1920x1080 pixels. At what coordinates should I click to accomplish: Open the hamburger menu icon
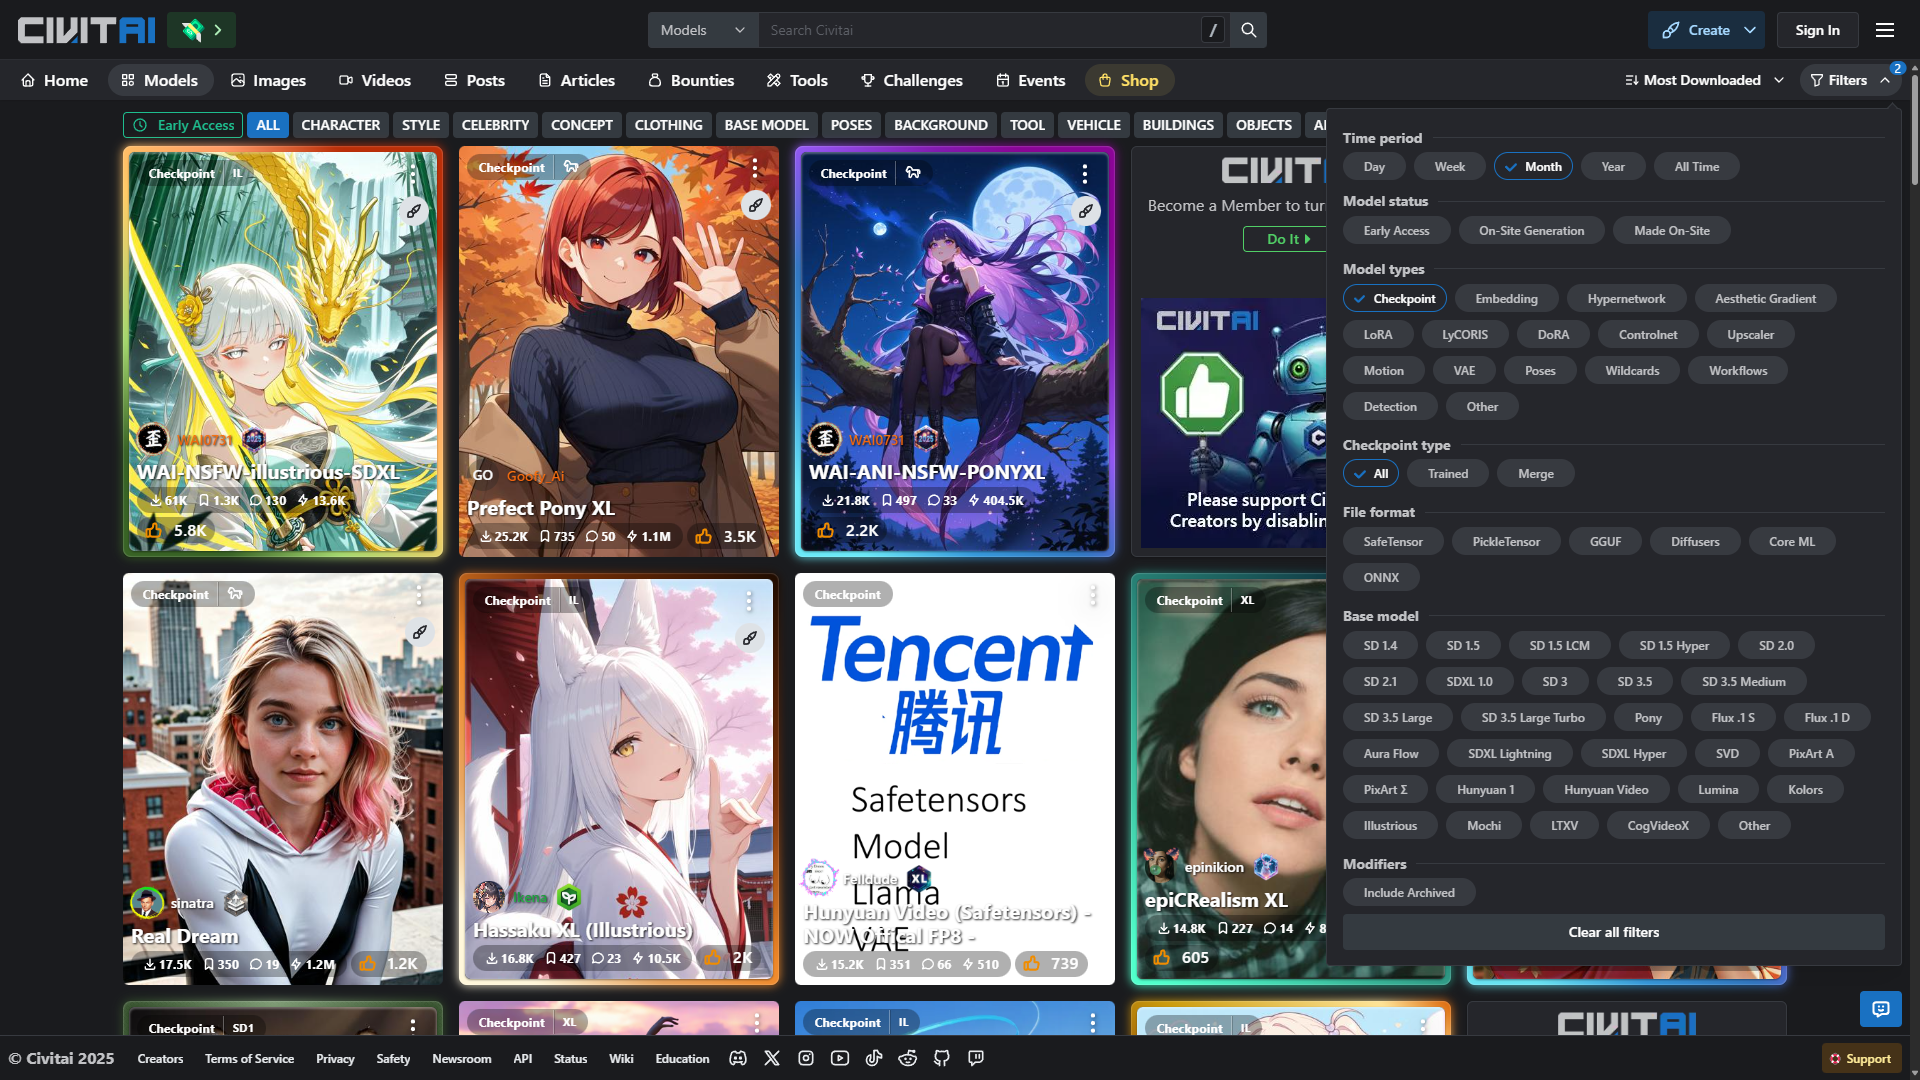[x=1884, y=30]
